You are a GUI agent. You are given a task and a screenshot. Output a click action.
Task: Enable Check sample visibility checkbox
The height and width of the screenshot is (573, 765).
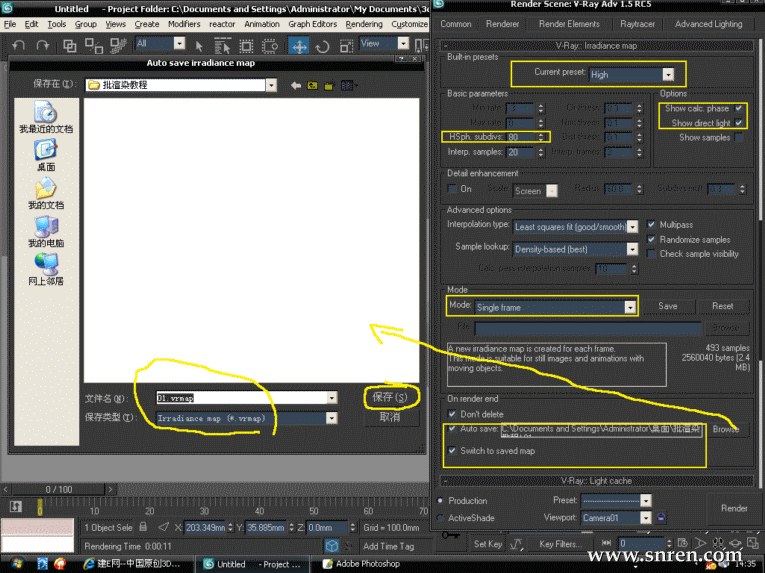pos(651,254)
